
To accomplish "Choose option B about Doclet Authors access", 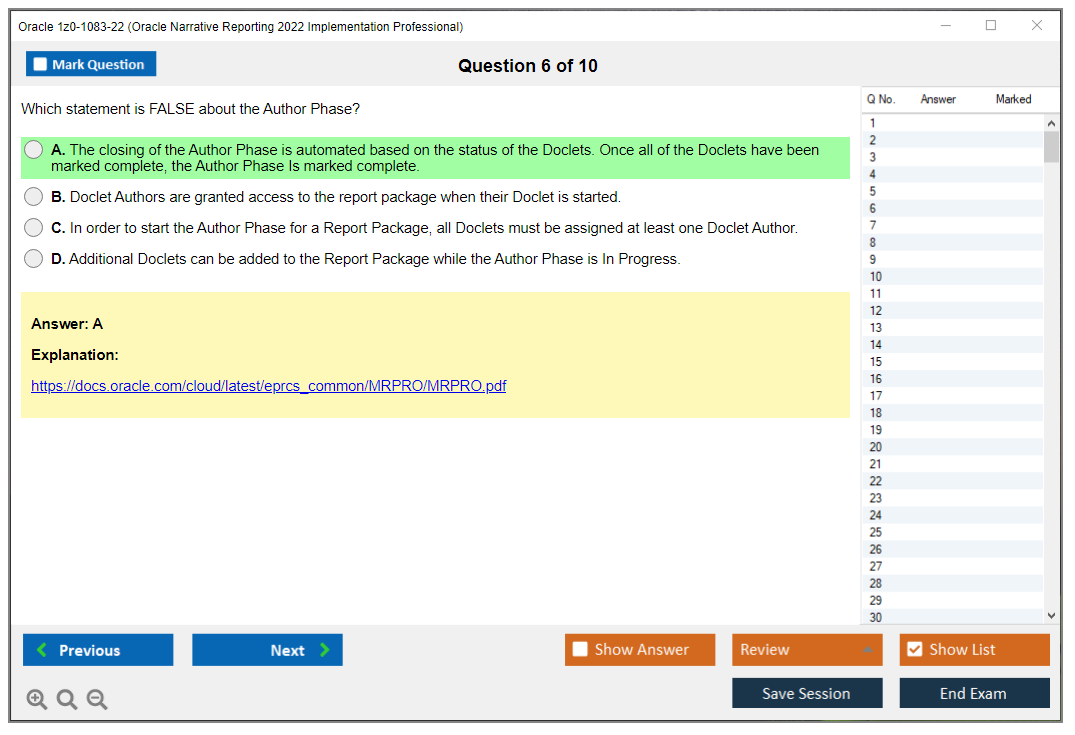I will tap(34, 197).
